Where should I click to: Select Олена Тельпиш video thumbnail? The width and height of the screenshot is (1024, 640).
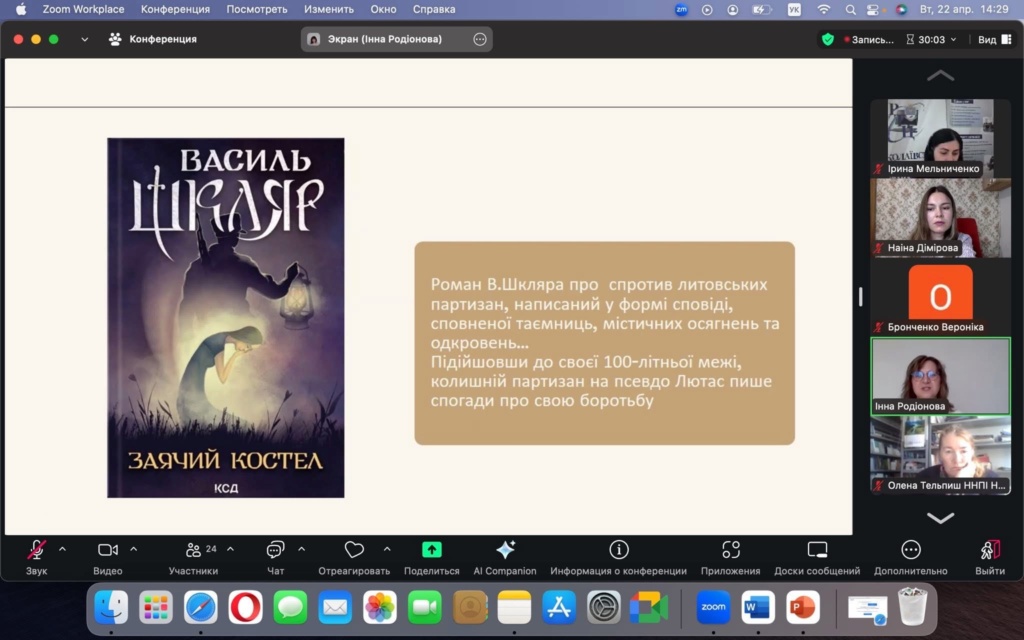pyautogui.click(x=940, y=455)
